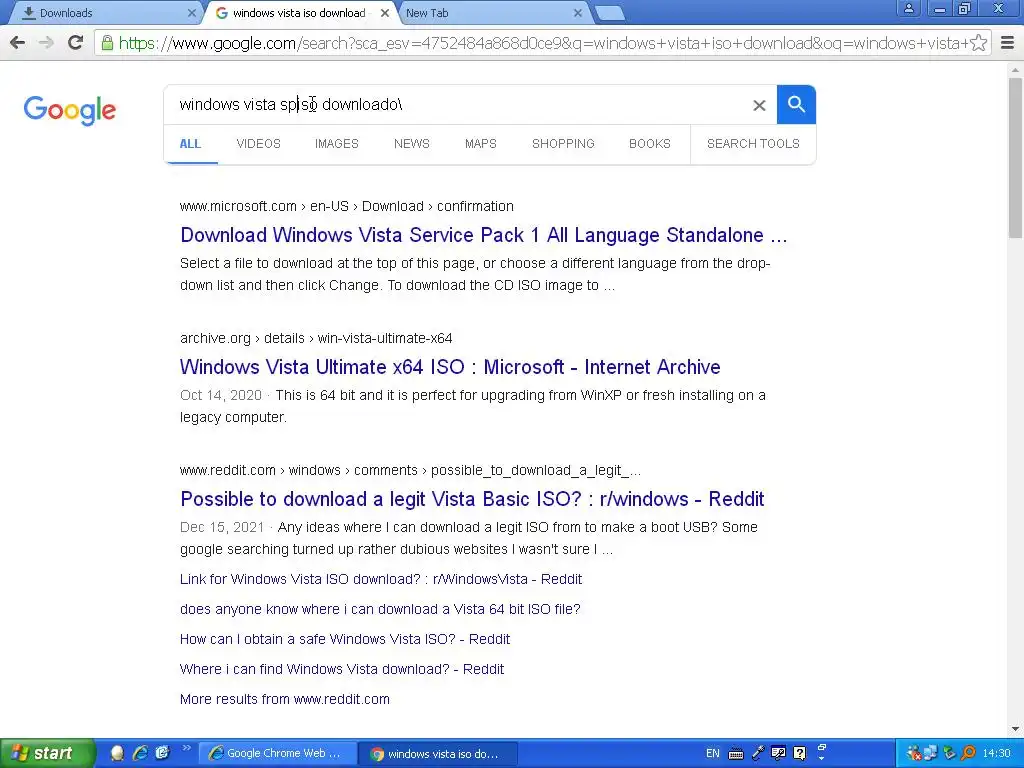Click the language bar keyboard icon
Screen dimensions: 1024x768
pos(736,754)
